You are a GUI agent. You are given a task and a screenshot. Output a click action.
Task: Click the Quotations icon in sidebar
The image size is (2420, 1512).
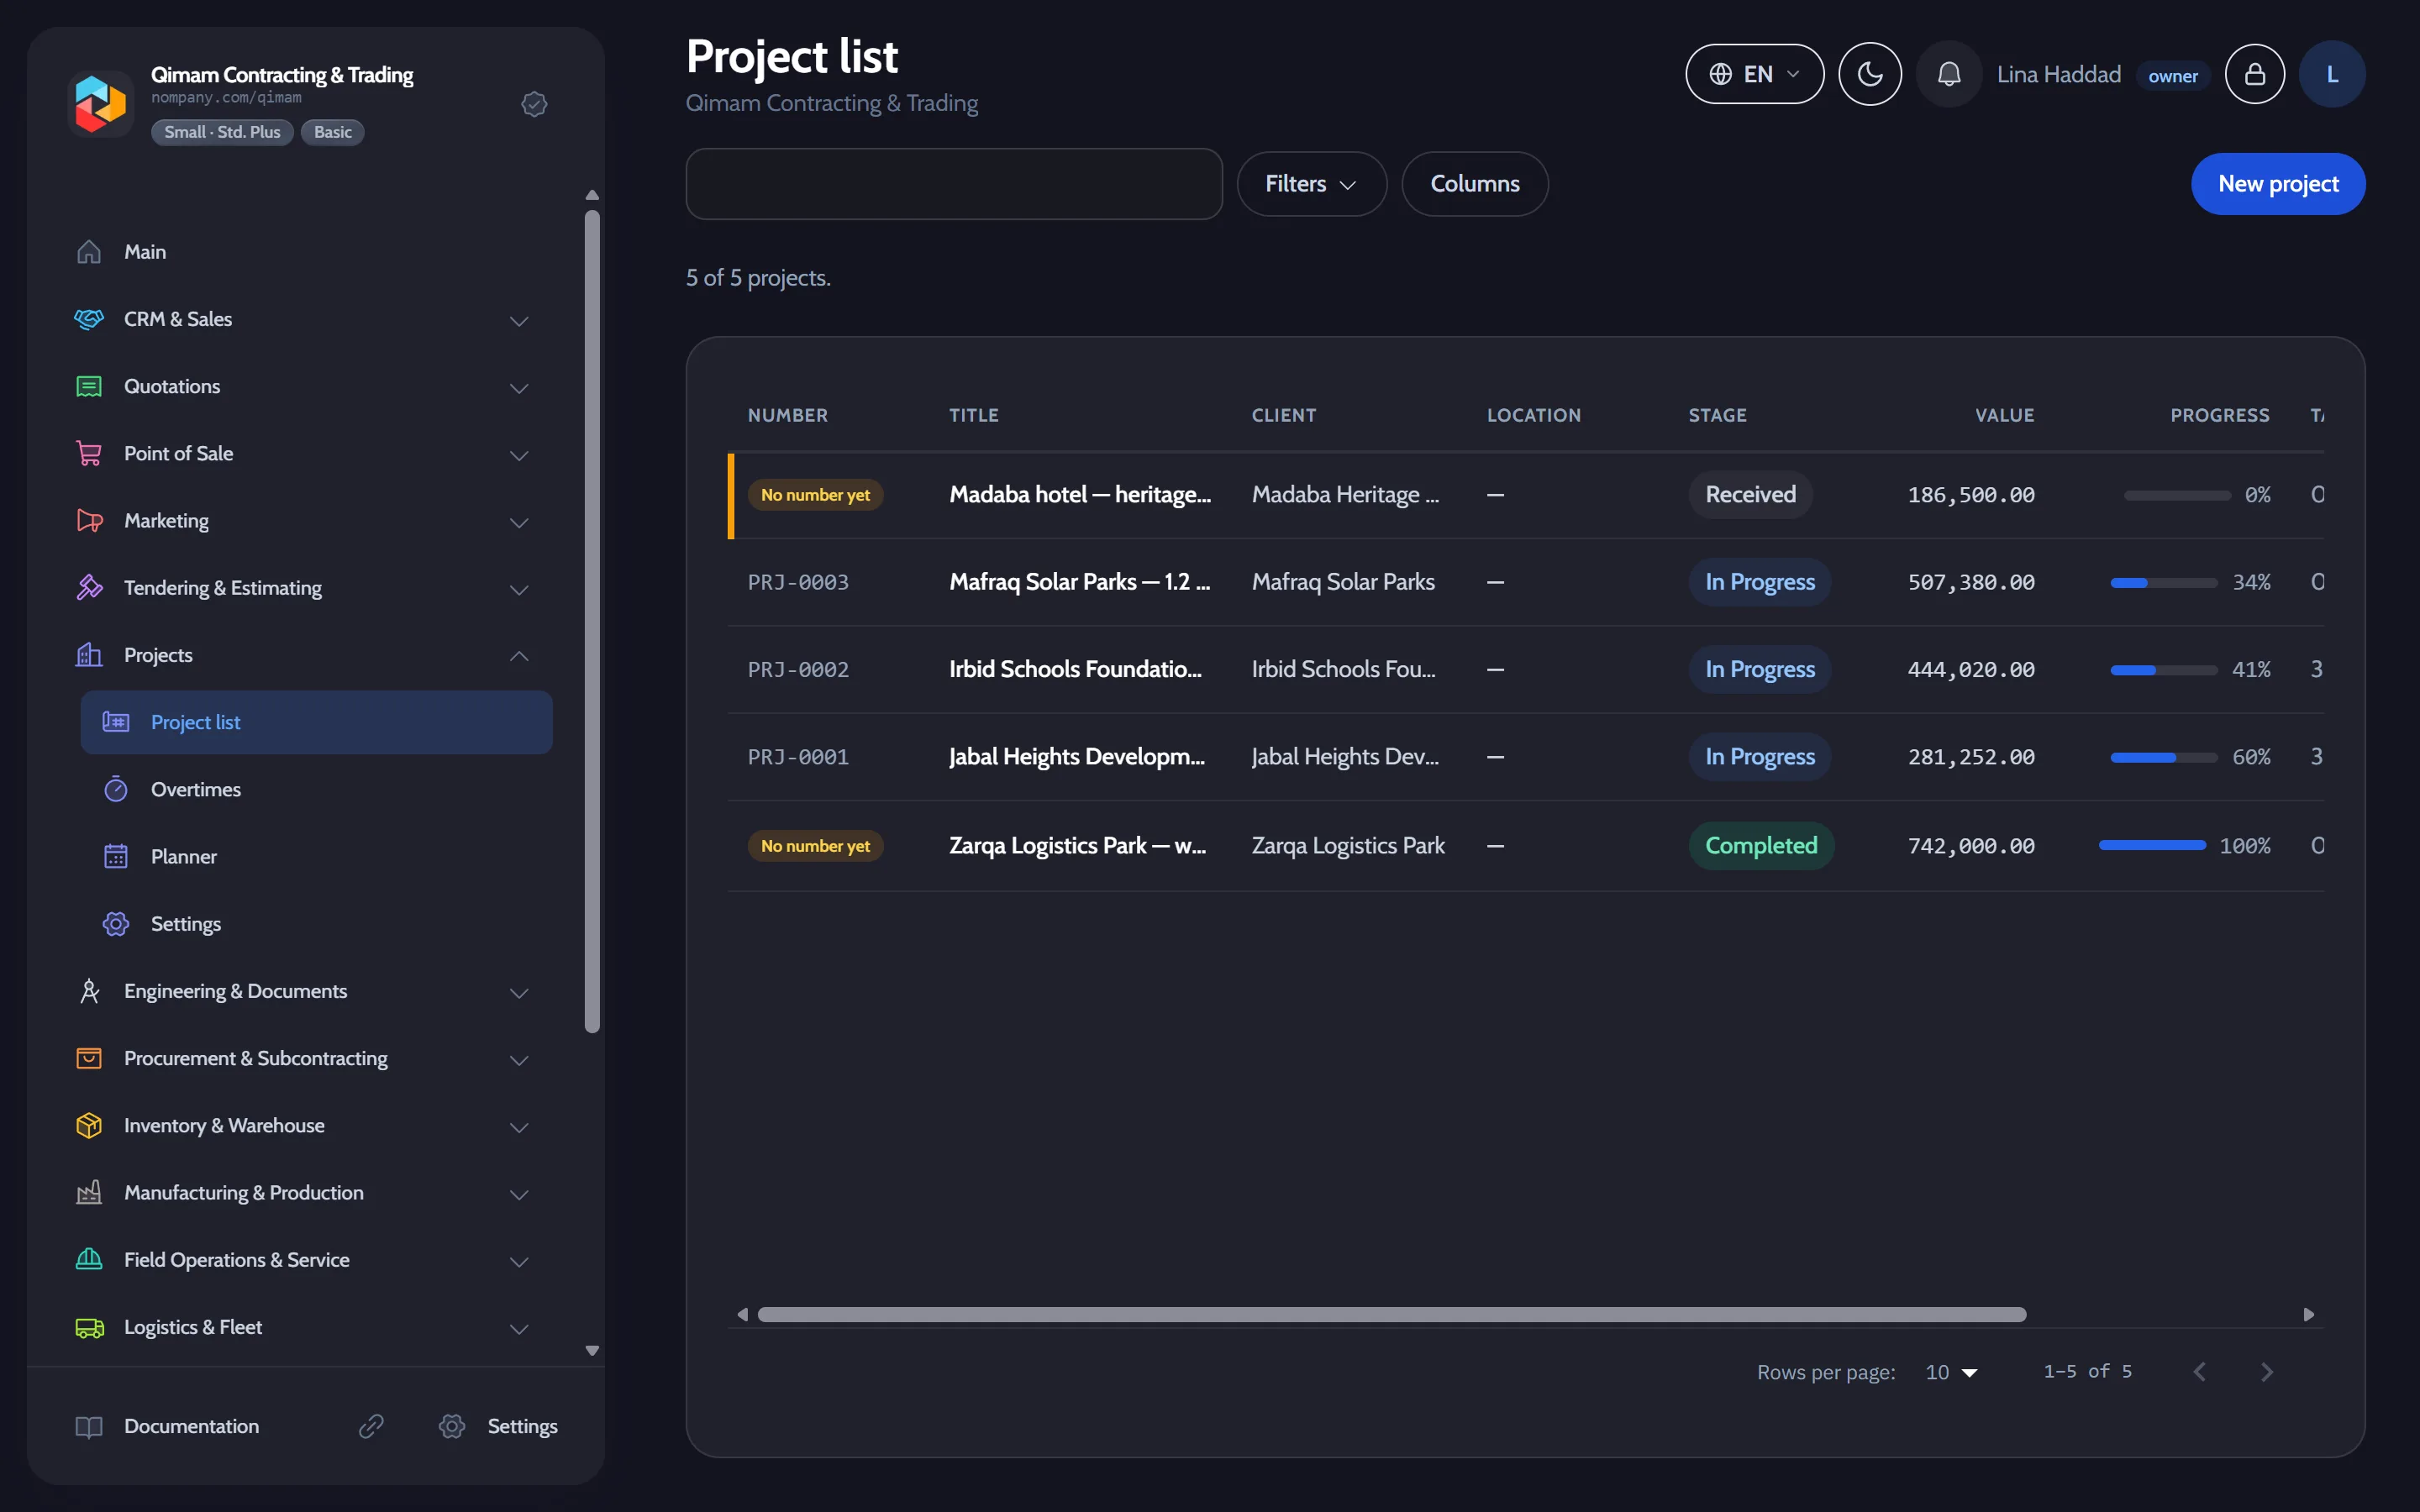(x=89, y=386)
